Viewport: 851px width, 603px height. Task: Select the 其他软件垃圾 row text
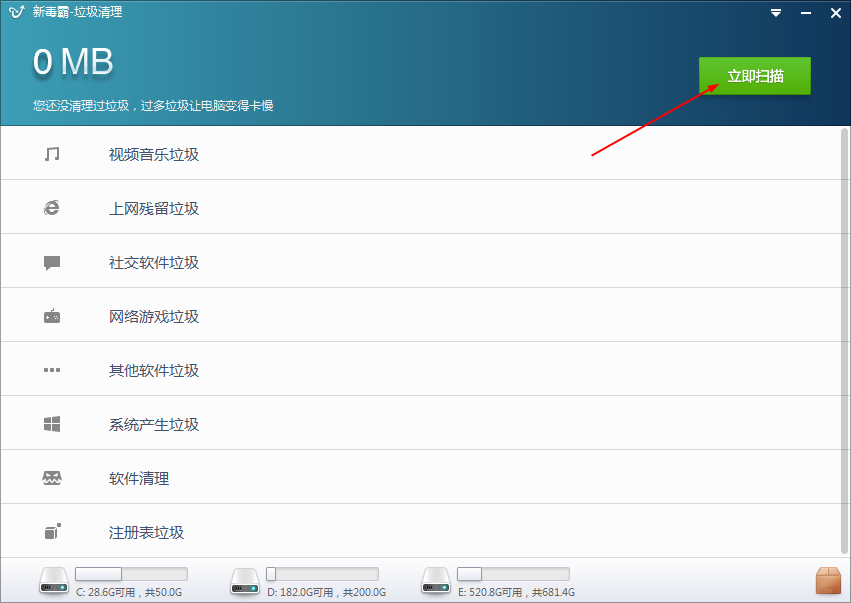(x=154, y=371)
